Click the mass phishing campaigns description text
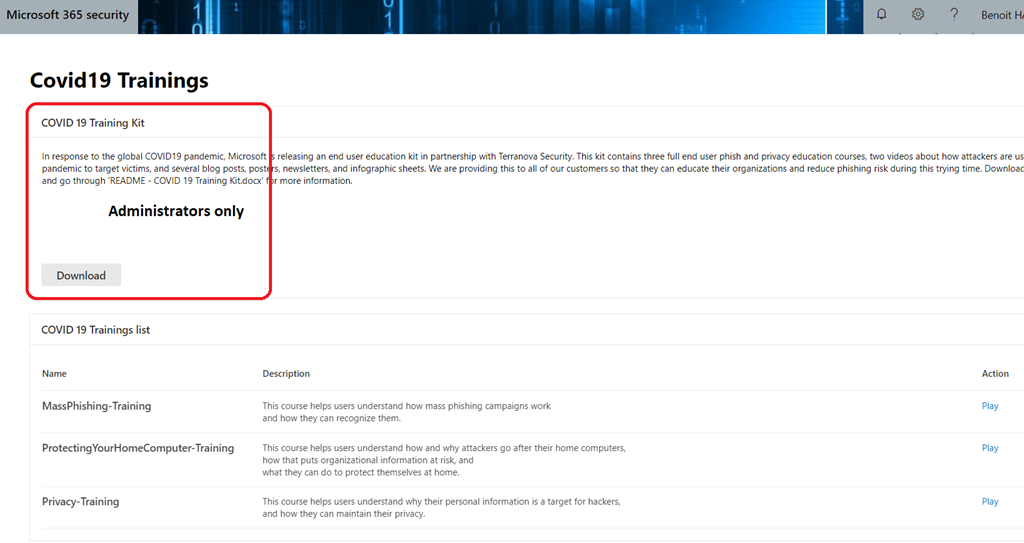The image size is (1024, 543). click(x=406, y=412)
